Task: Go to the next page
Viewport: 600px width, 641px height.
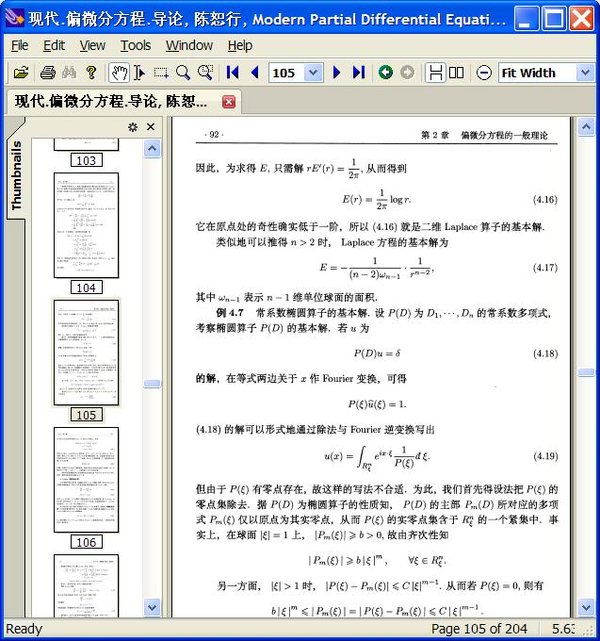Action: (337, 73)
